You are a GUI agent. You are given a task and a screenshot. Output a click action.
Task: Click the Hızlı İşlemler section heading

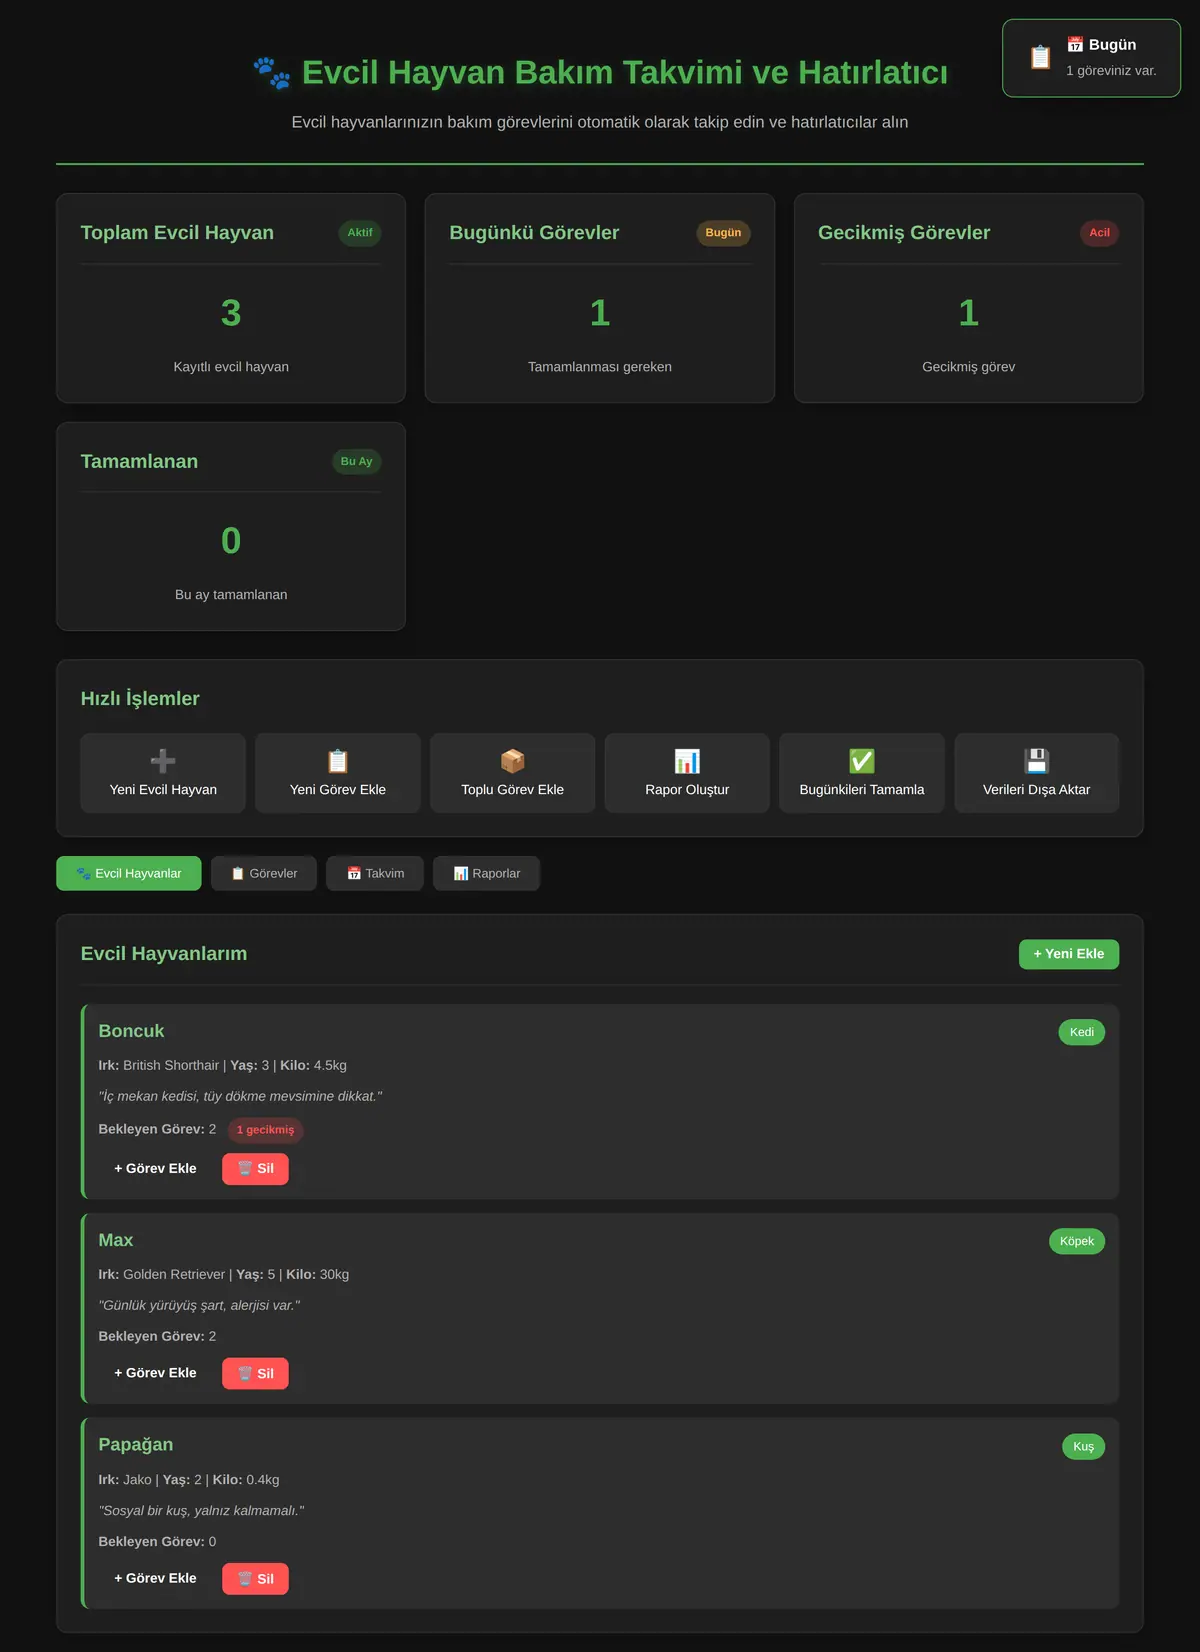coord(140,699)
